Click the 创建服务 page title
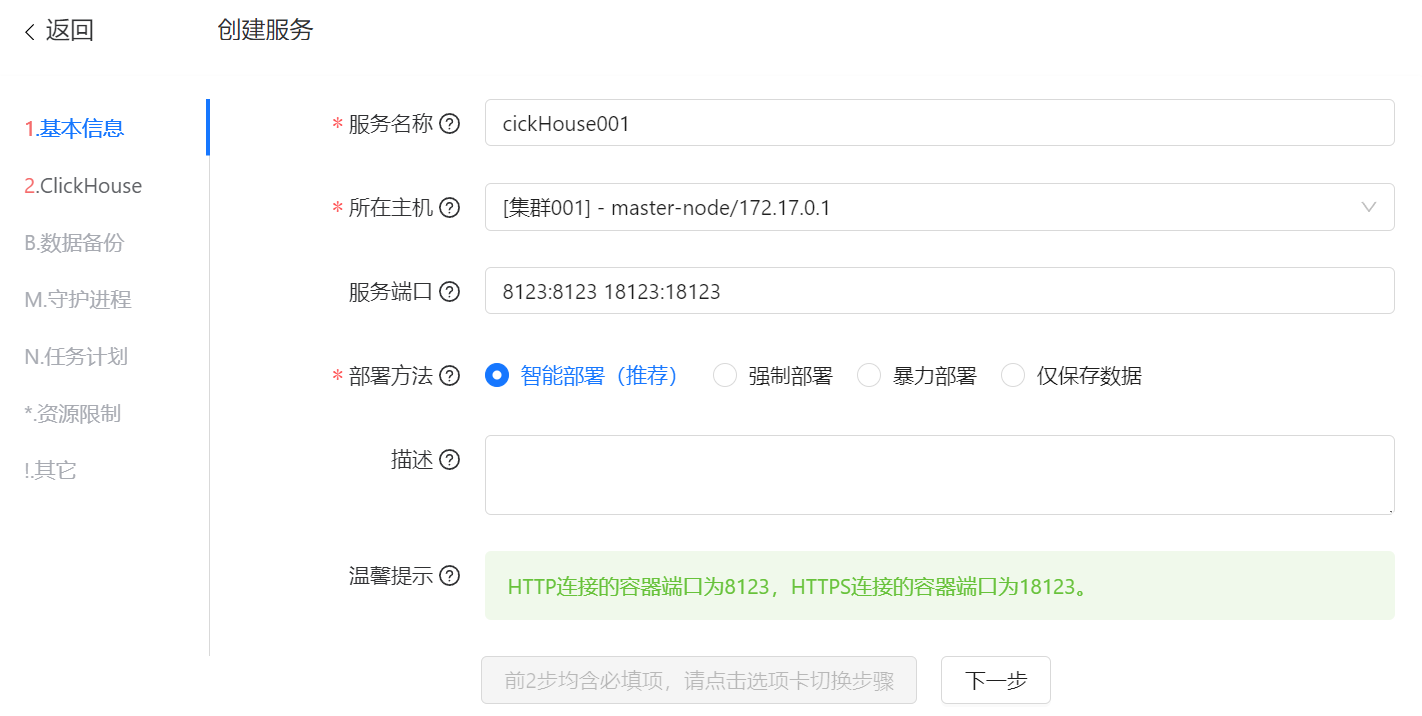The width and height of the screenshot is (1422, 716). coord(265,30)
